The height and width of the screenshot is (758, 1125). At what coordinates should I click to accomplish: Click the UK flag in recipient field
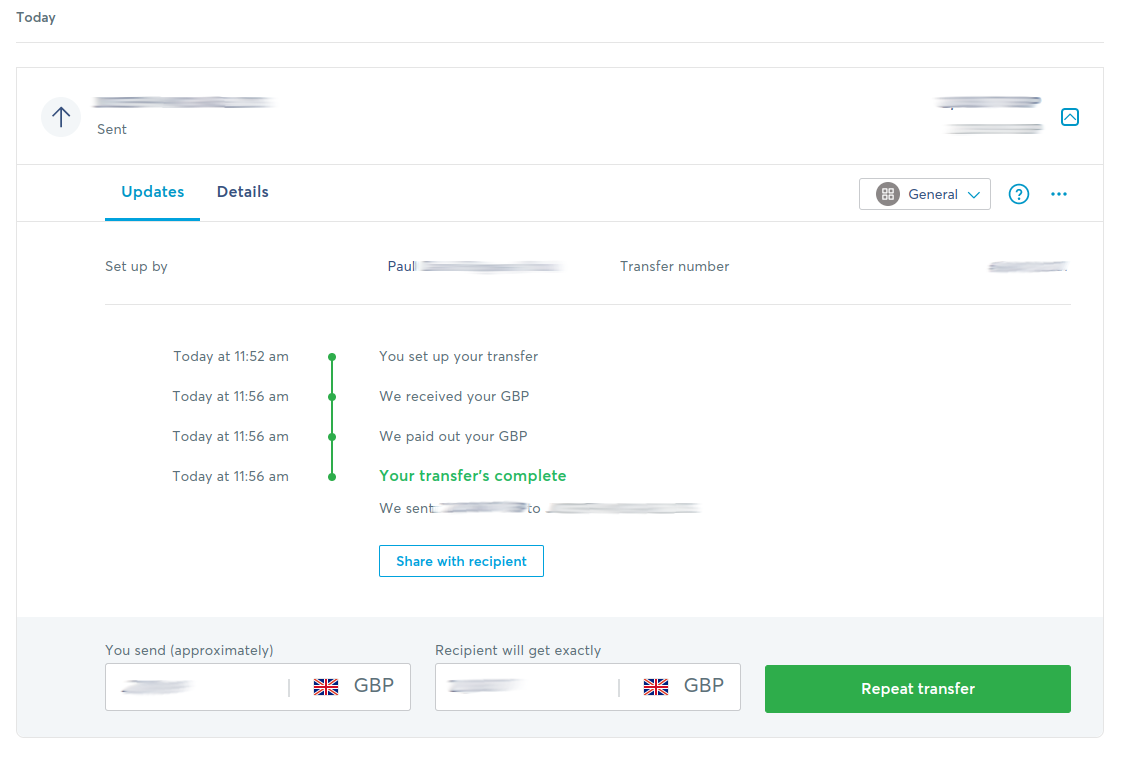[656, 687]
